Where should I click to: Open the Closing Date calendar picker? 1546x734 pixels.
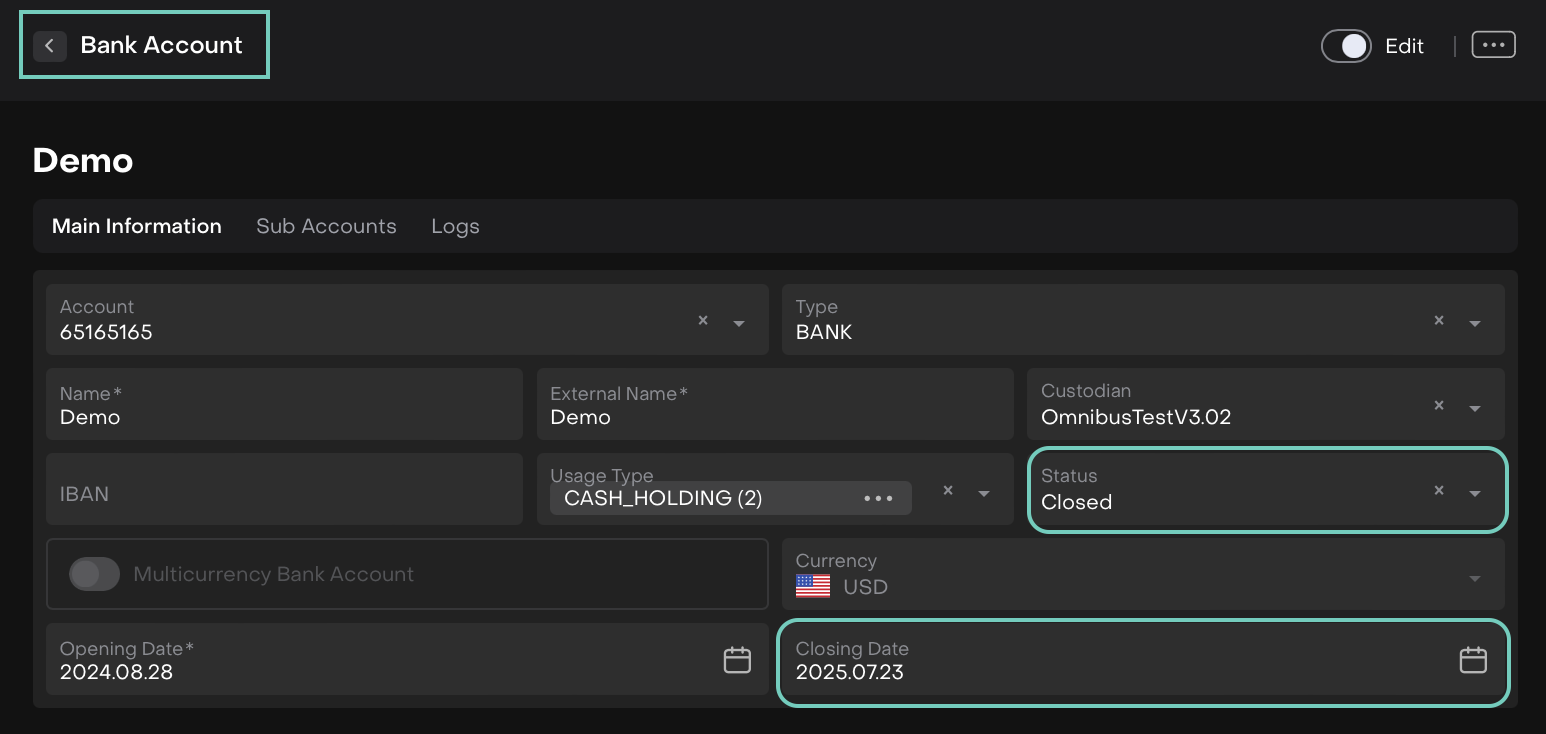click(x=1473, y=660)
